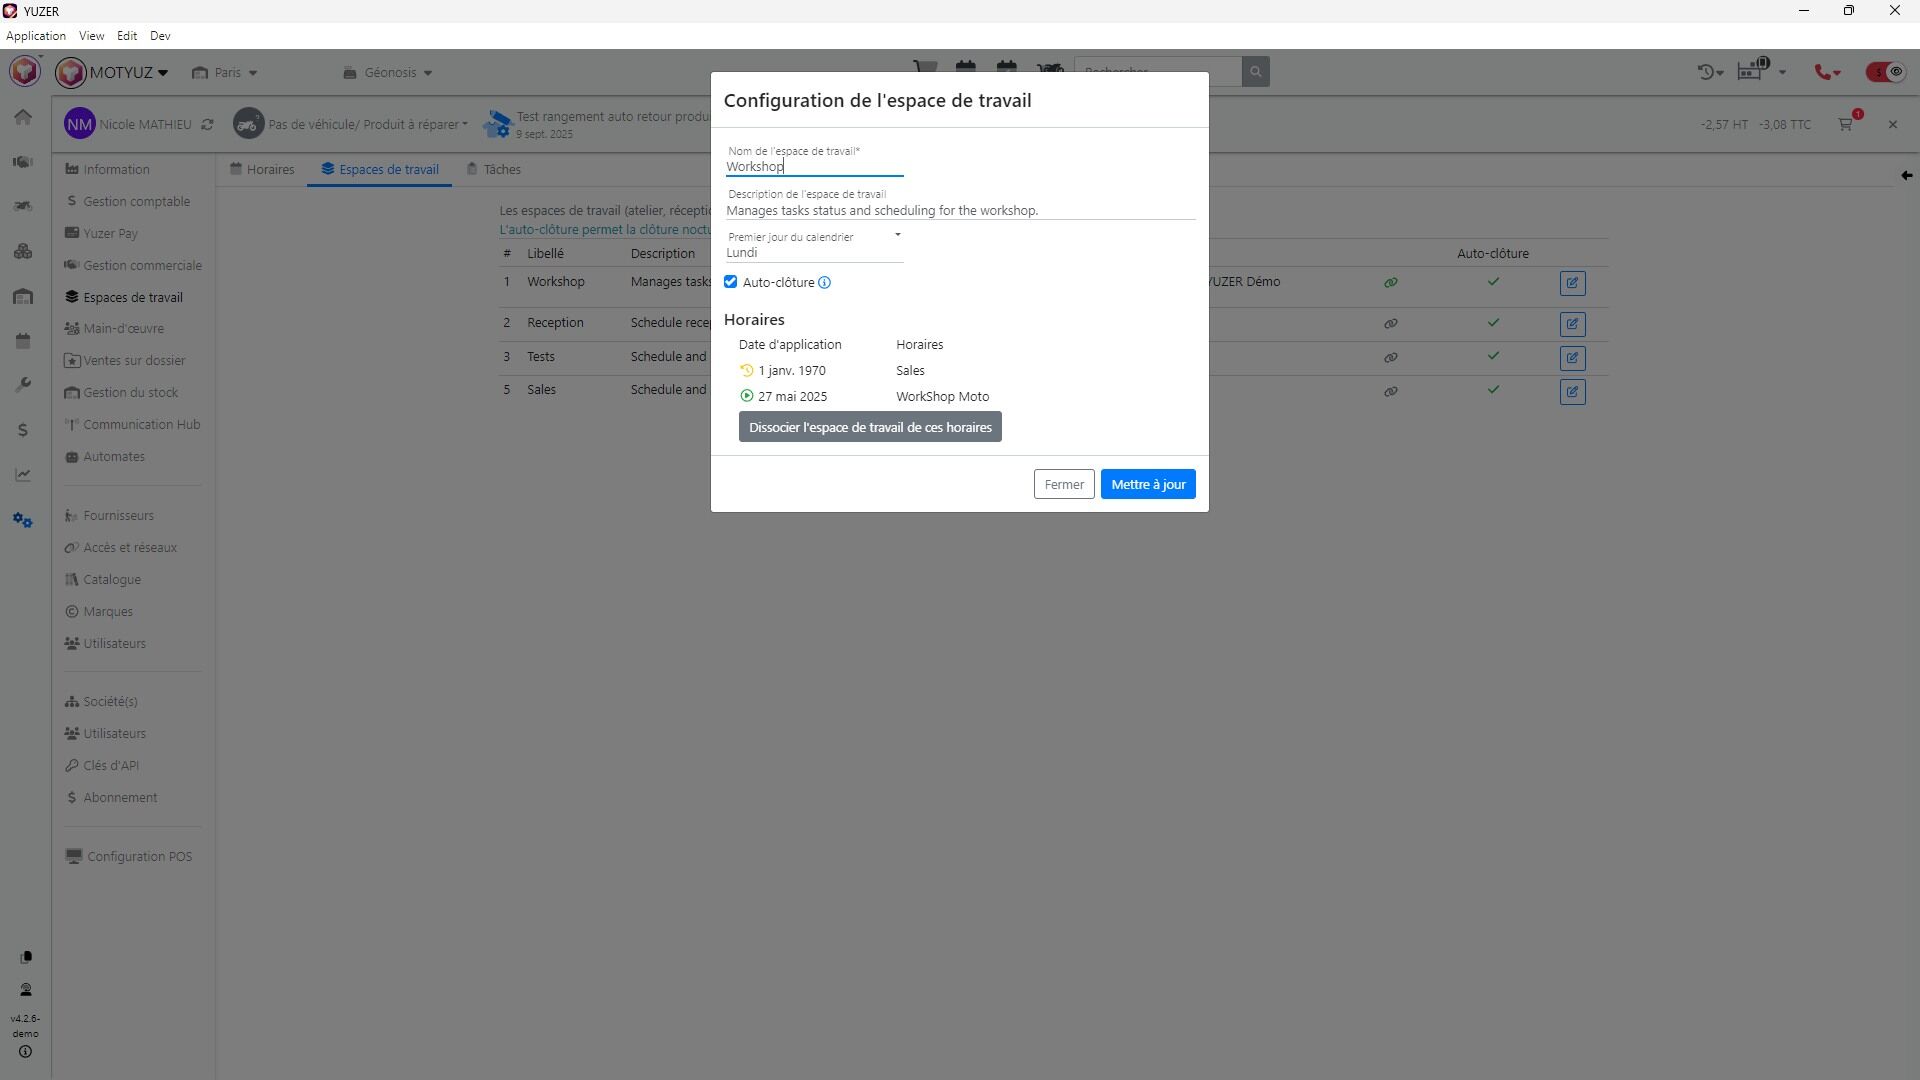Viewport: 1920px width, 1080px height.
Task: Click the Auto-clôture info icon
Action: (824, 283)
